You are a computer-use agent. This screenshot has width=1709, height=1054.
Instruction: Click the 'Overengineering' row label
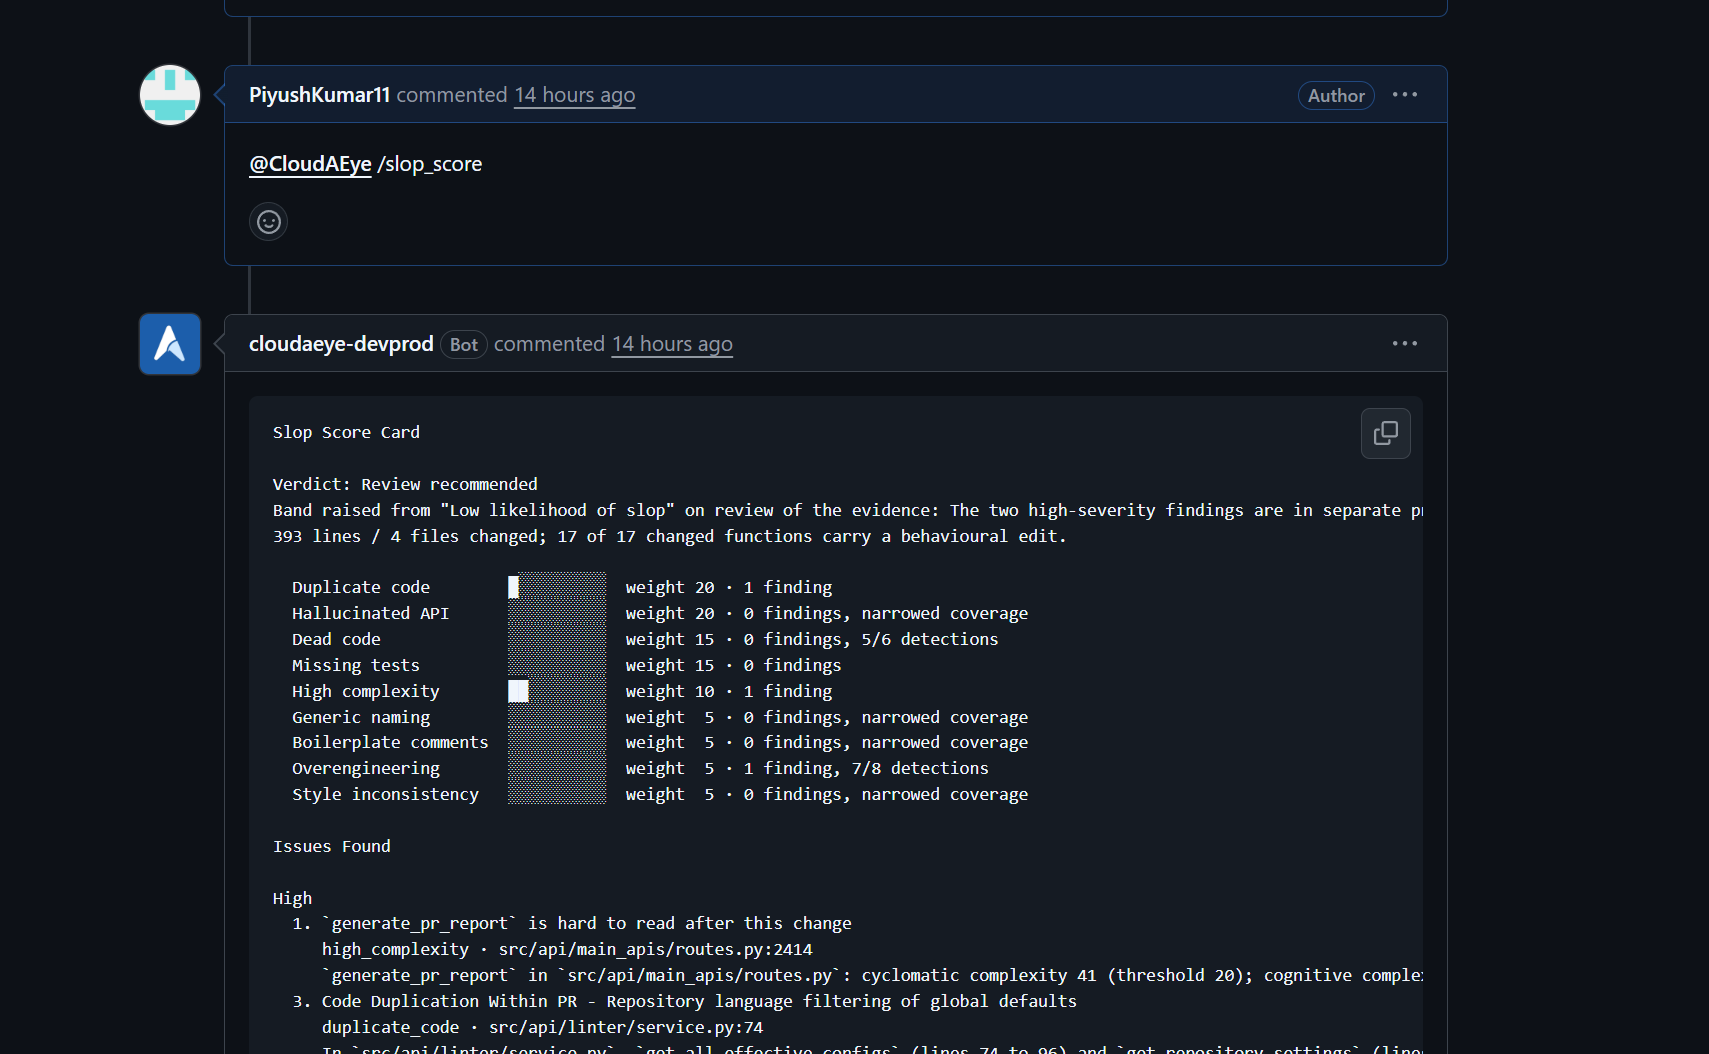(366, 768)
